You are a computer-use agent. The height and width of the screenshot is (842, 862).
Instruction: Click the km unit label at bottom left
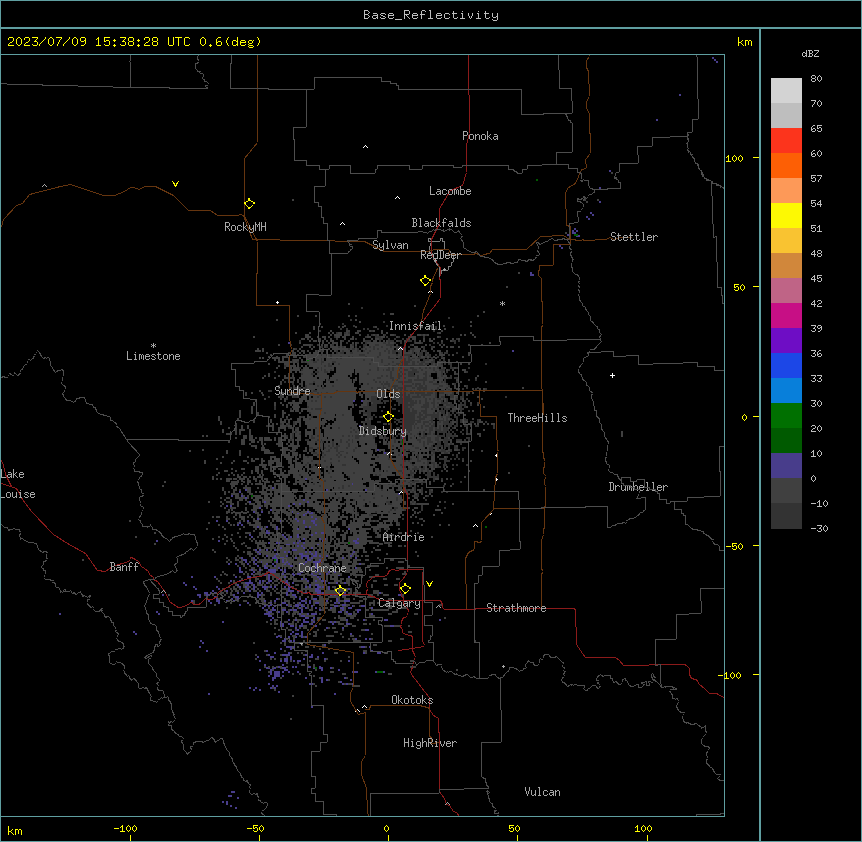(x=15, y=830)
